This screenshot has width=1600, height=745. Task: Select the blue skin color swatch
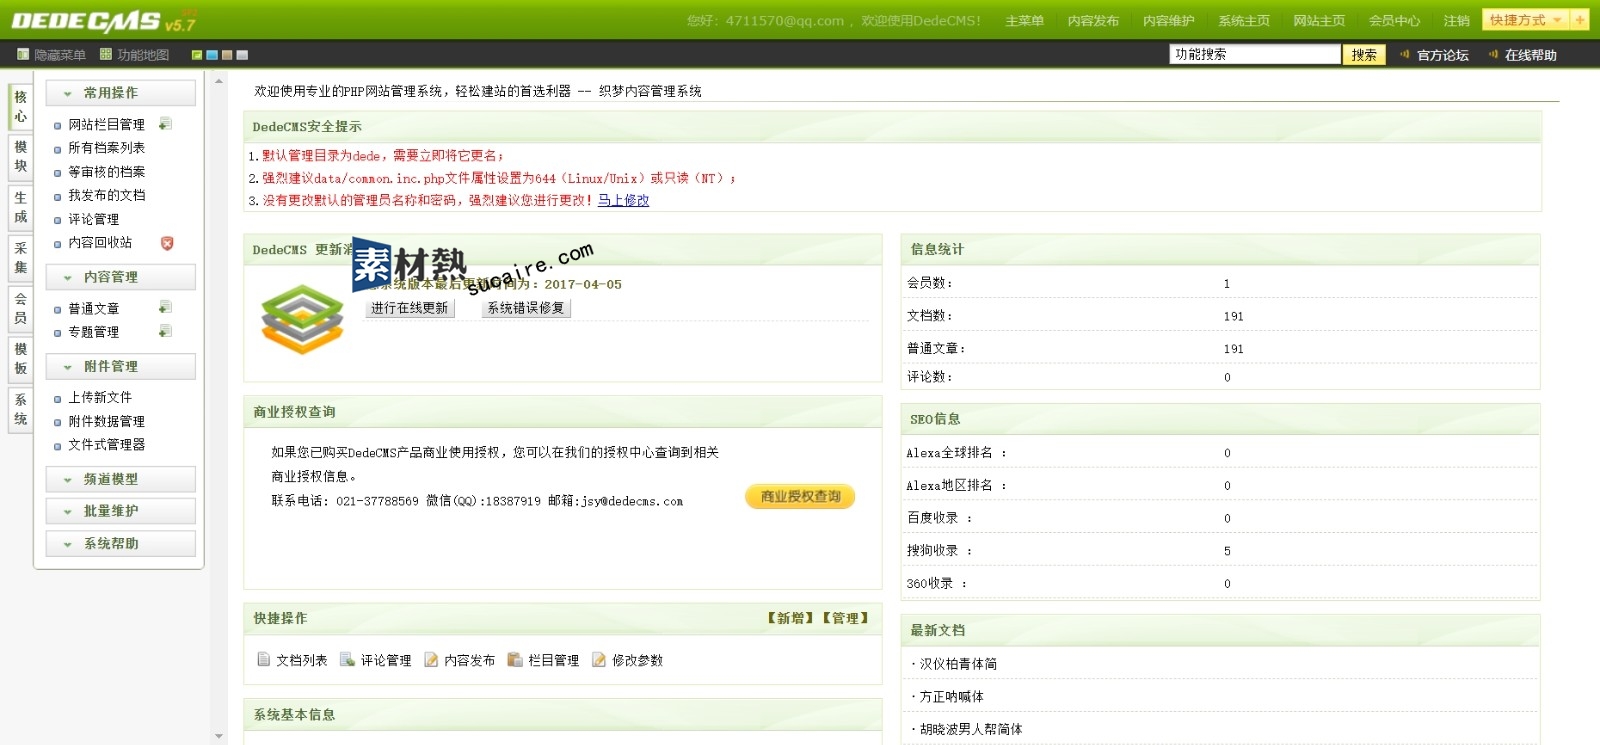(212, 55)
